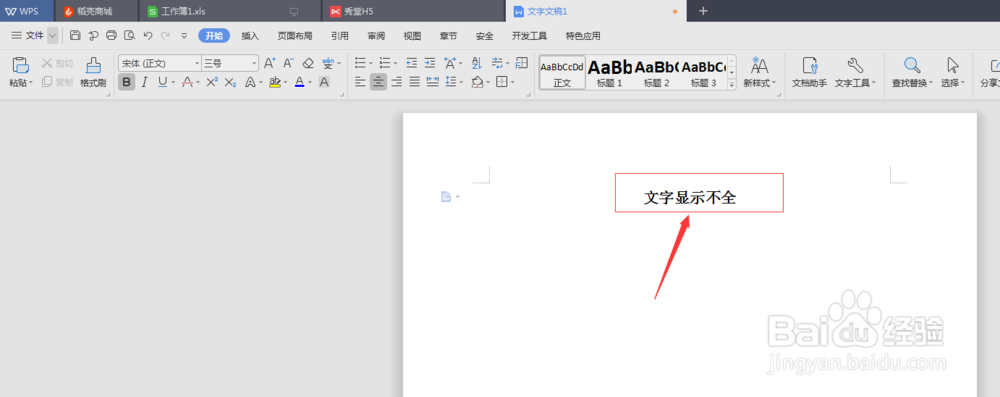Open the 特色应用 ribbon tab
Image resolution: width=1000 pixels, height=397 pixels.
[x=583, y=36]
